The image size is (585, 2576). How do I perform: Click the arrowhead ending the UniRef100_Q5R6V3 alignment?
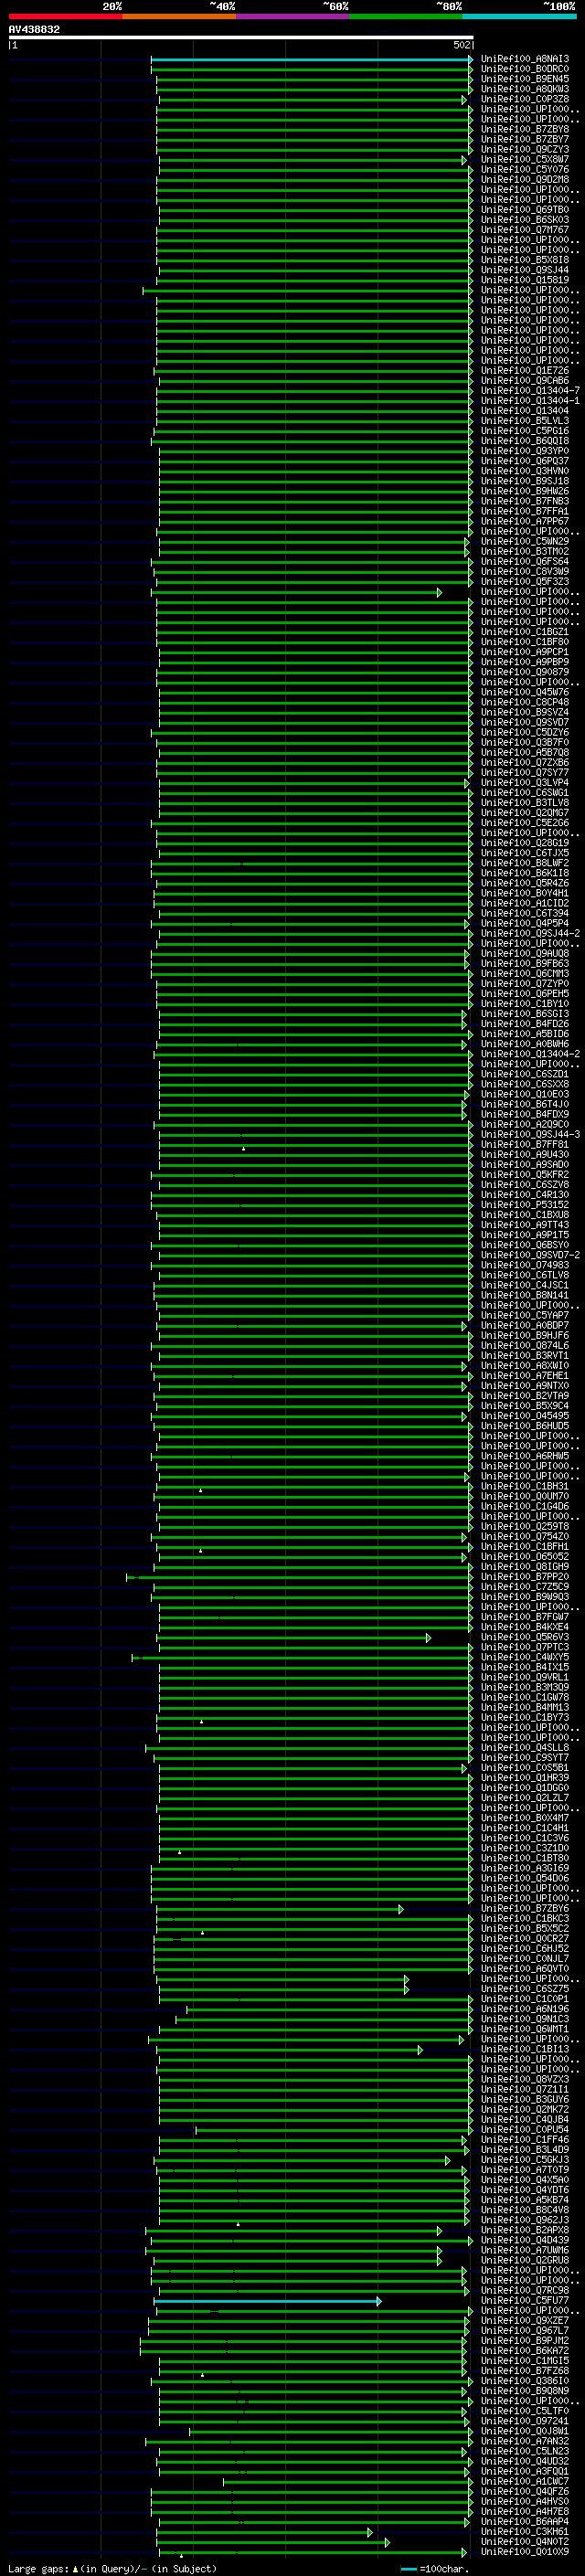click(x=429, y=1638)
